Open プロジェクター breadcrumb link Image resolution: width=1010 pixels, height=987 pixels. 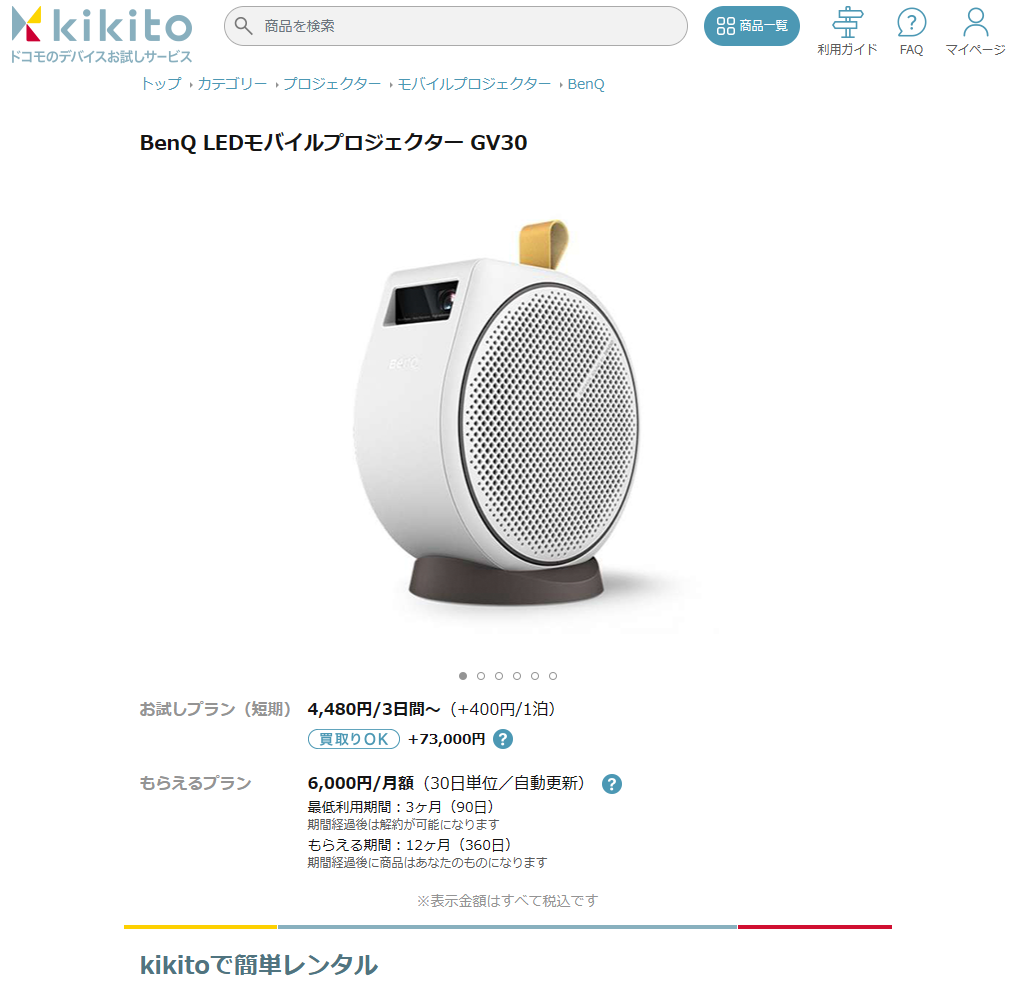pos(332,84)
